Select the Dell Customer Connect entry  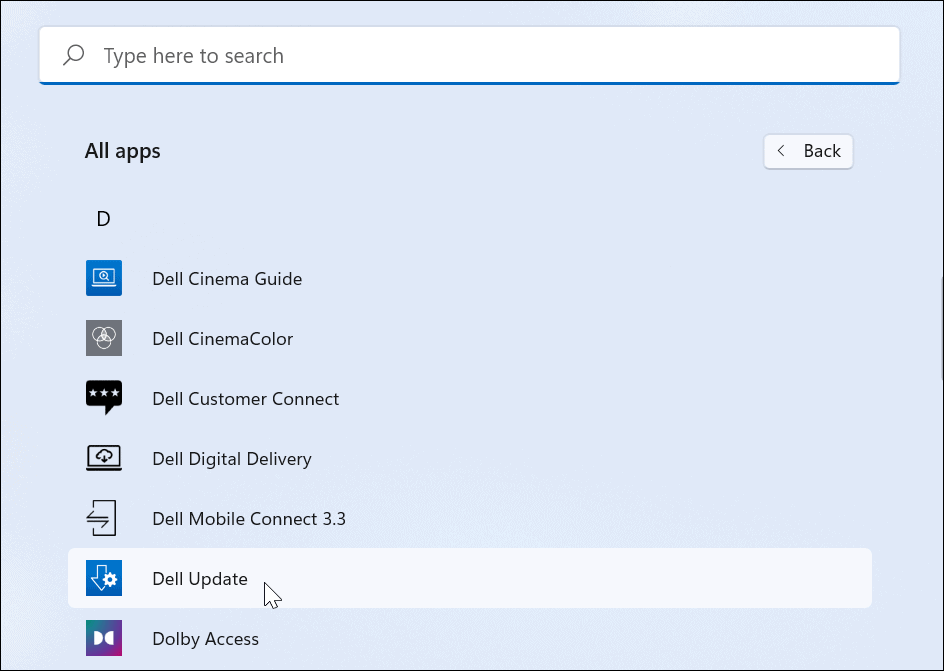245,399
